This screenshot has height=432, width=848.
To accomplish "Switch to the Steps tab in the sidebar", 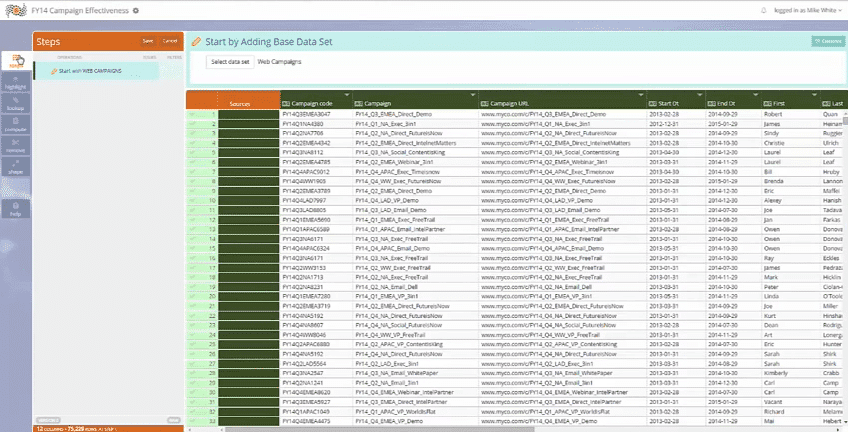I will tap(15, 61).
